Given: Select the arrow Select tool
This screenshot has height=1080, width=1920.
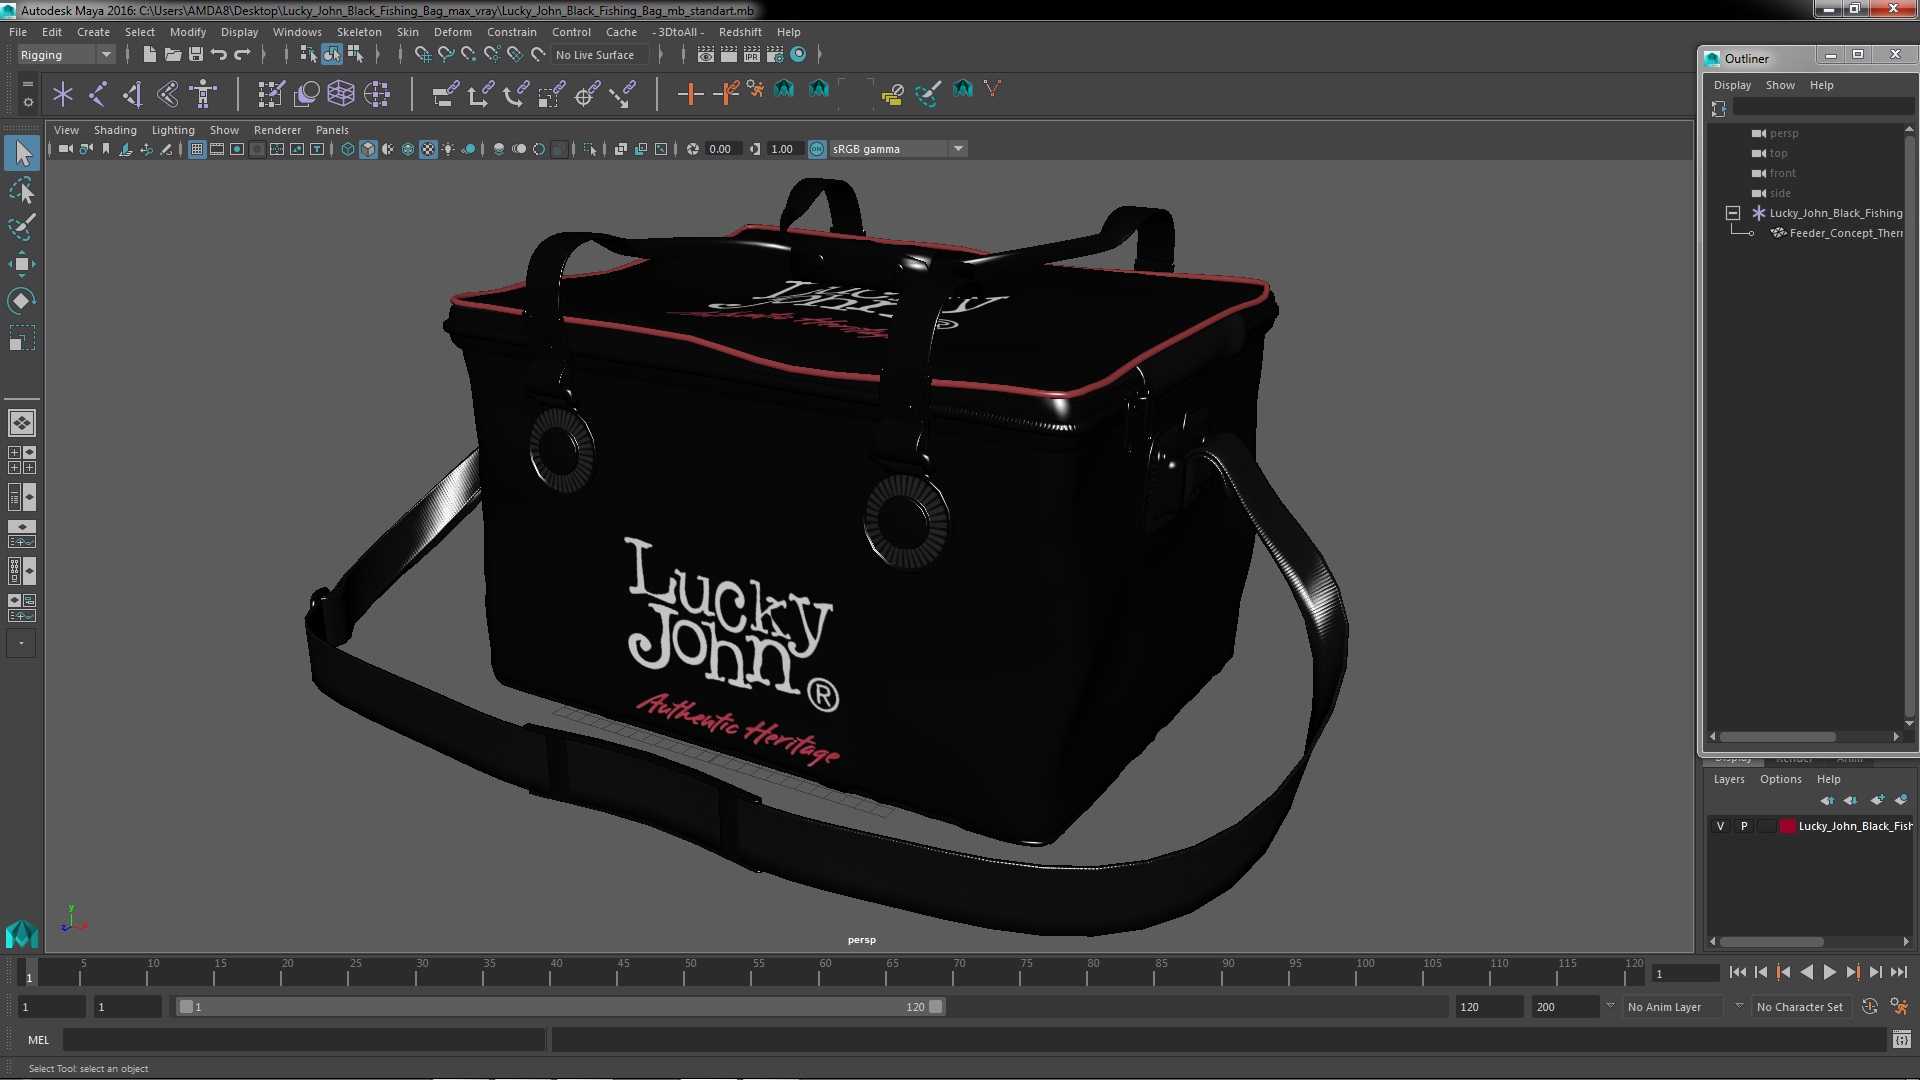Looking at the screenshot, I should pyautogui.click(x=22, y=153).
